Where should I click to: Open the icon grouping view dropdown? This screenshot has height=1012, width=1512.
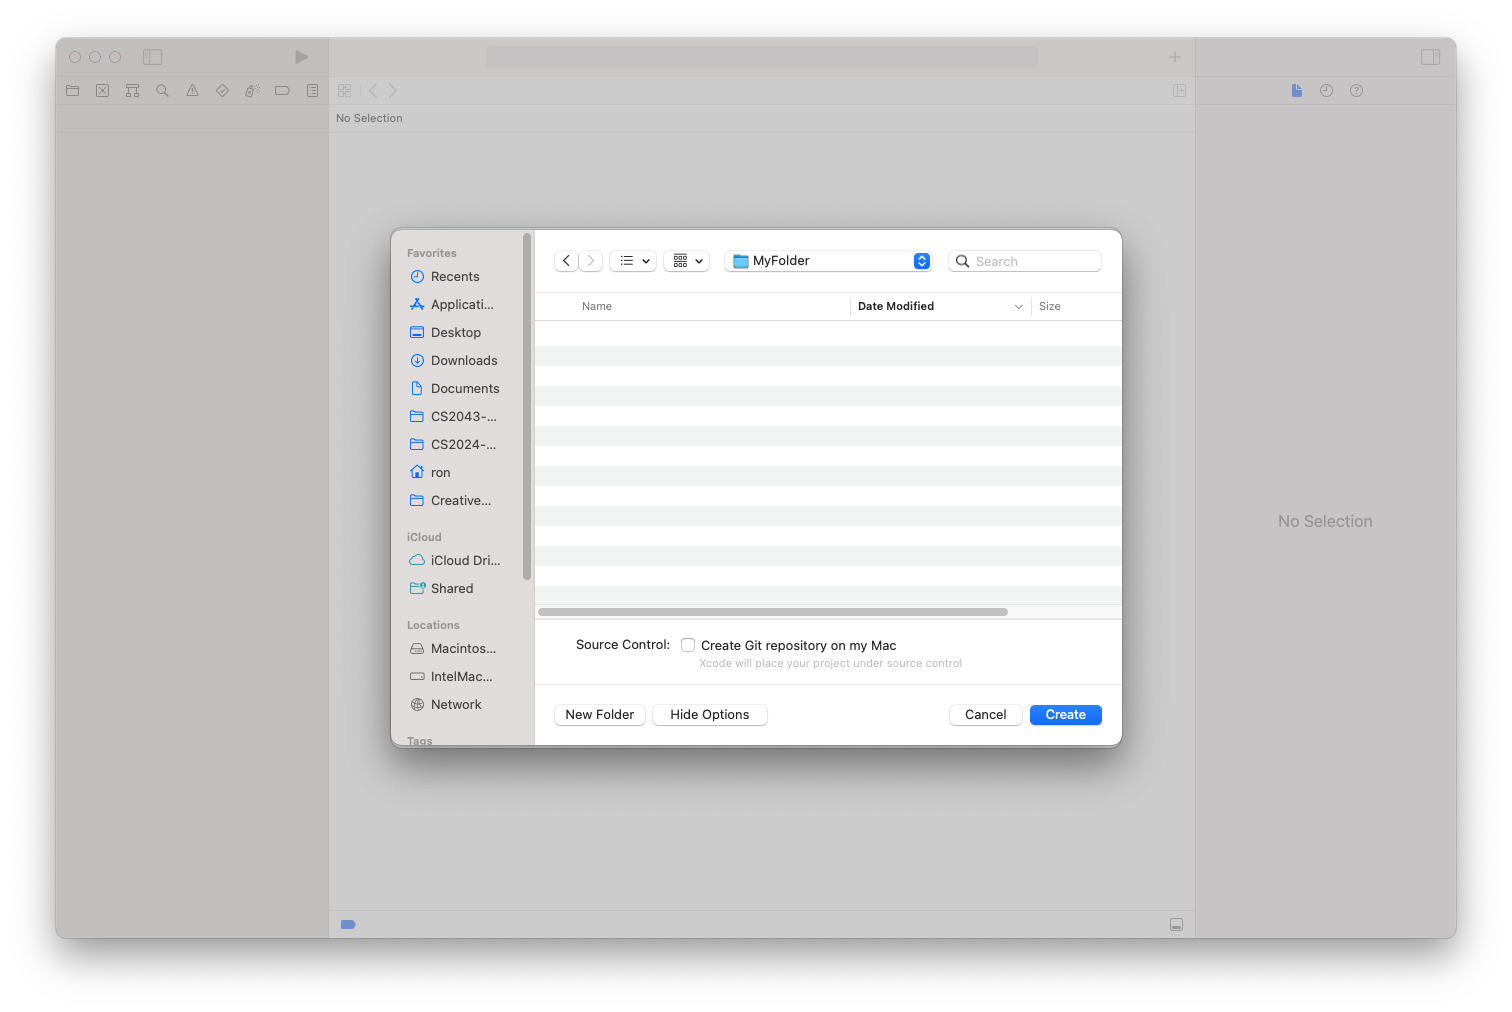point(686,261)
